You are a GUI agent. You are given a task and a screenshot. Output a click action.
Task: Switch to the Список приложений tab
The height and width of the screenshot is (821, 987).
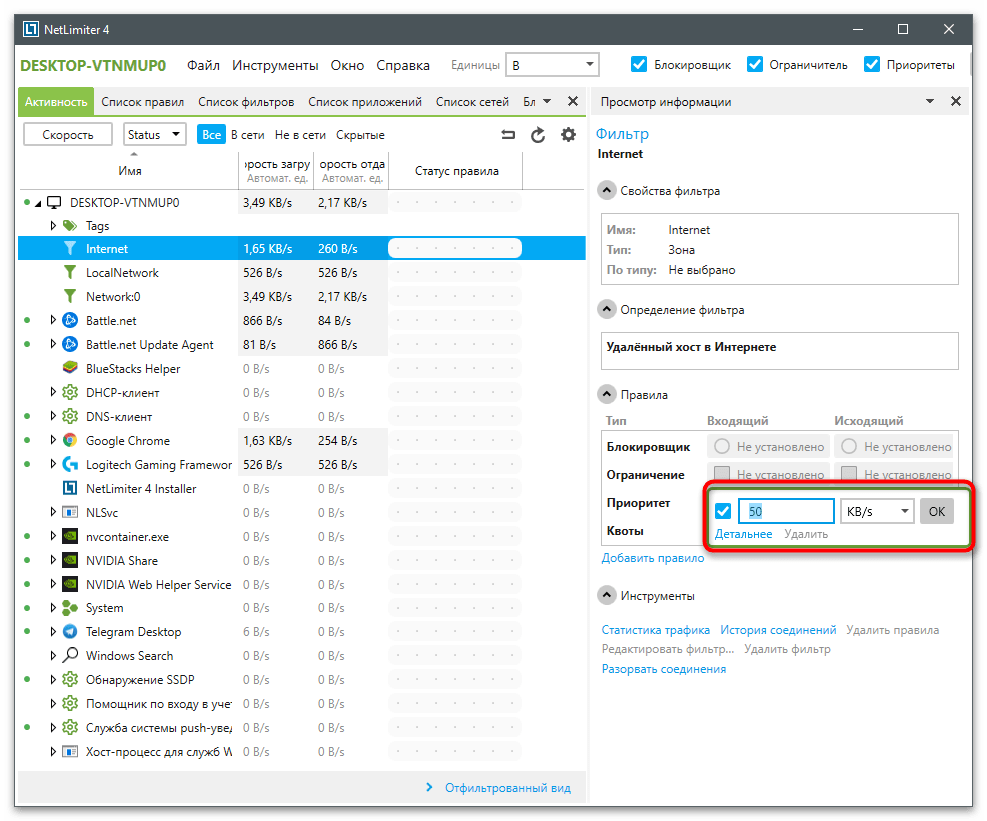[364, 101]
